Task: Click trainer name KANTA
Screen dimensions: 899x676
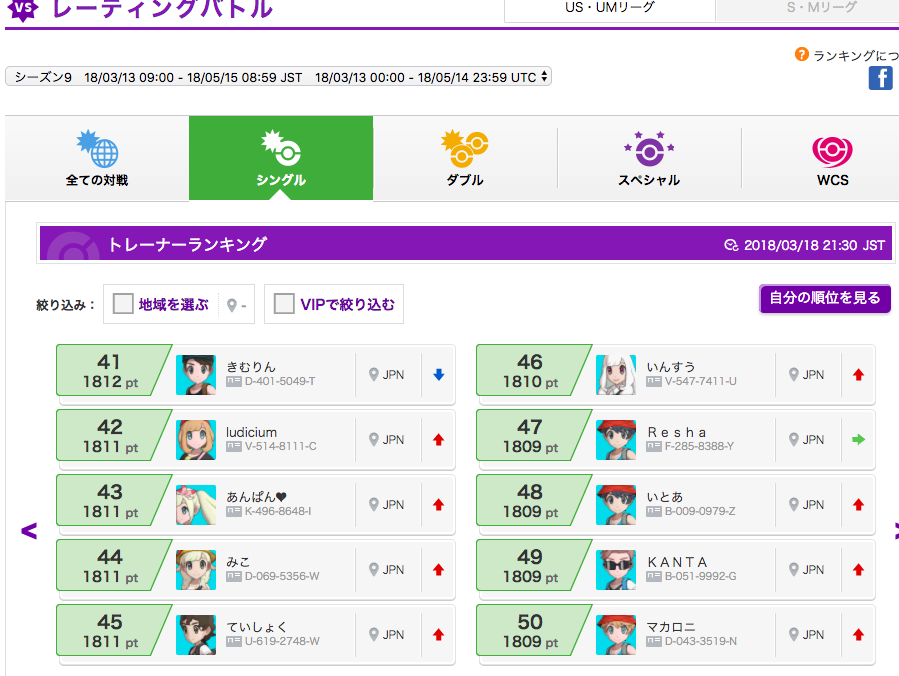Action: tap(677, 562)
